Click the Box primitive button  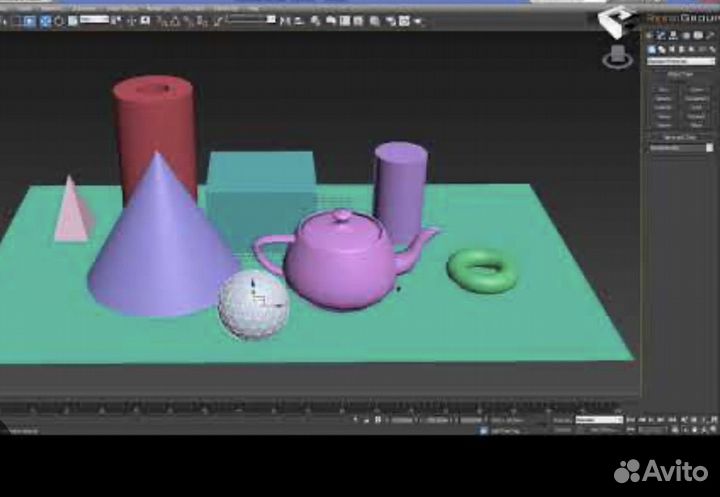[664, 90]
